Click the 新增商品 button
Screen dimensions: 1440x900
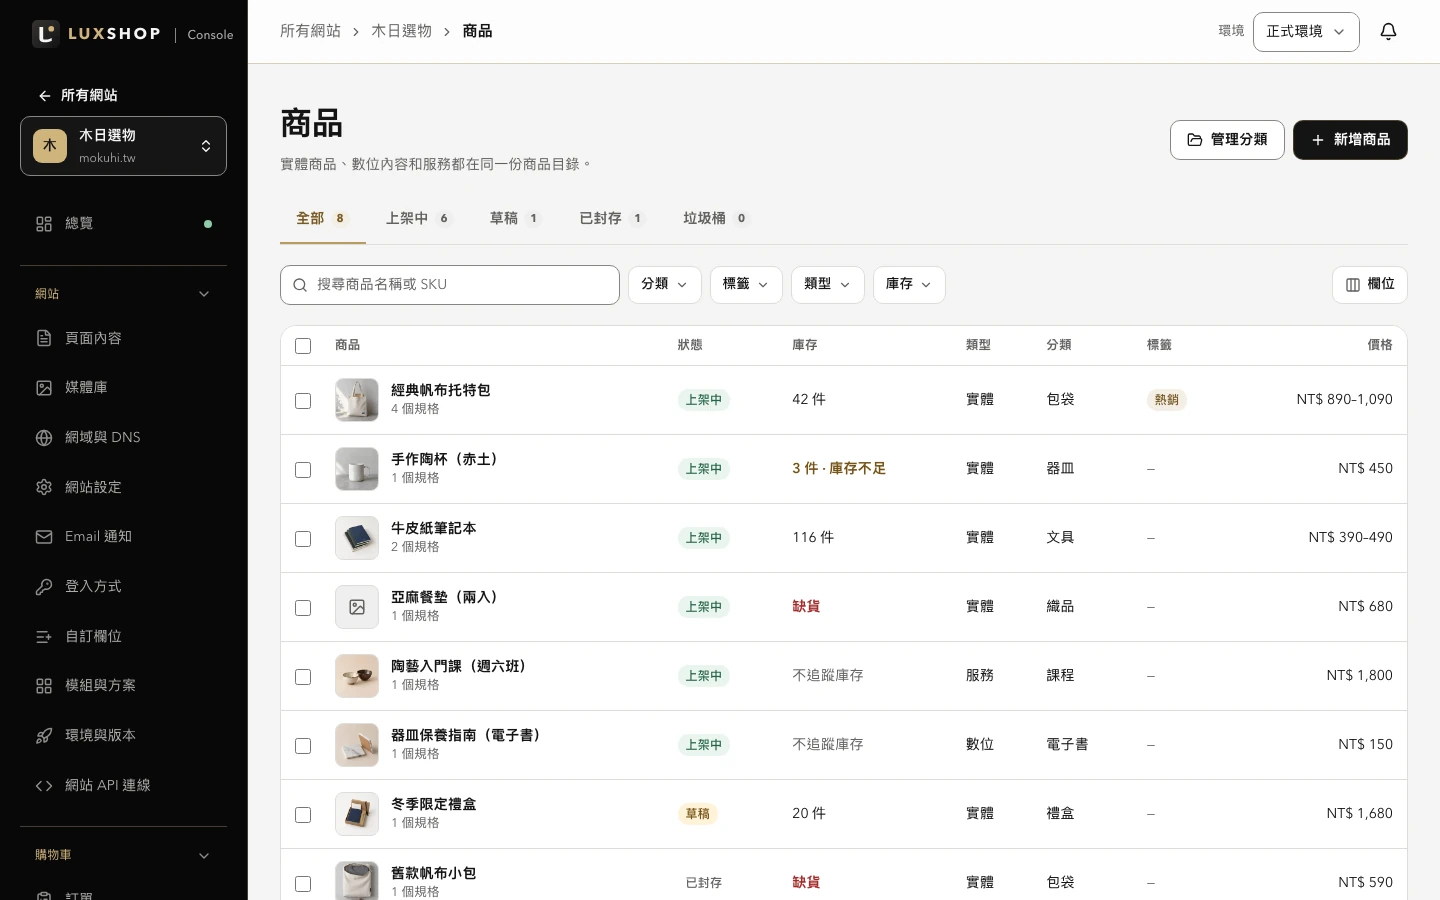pyautogui.click(x=1350, y=140)
